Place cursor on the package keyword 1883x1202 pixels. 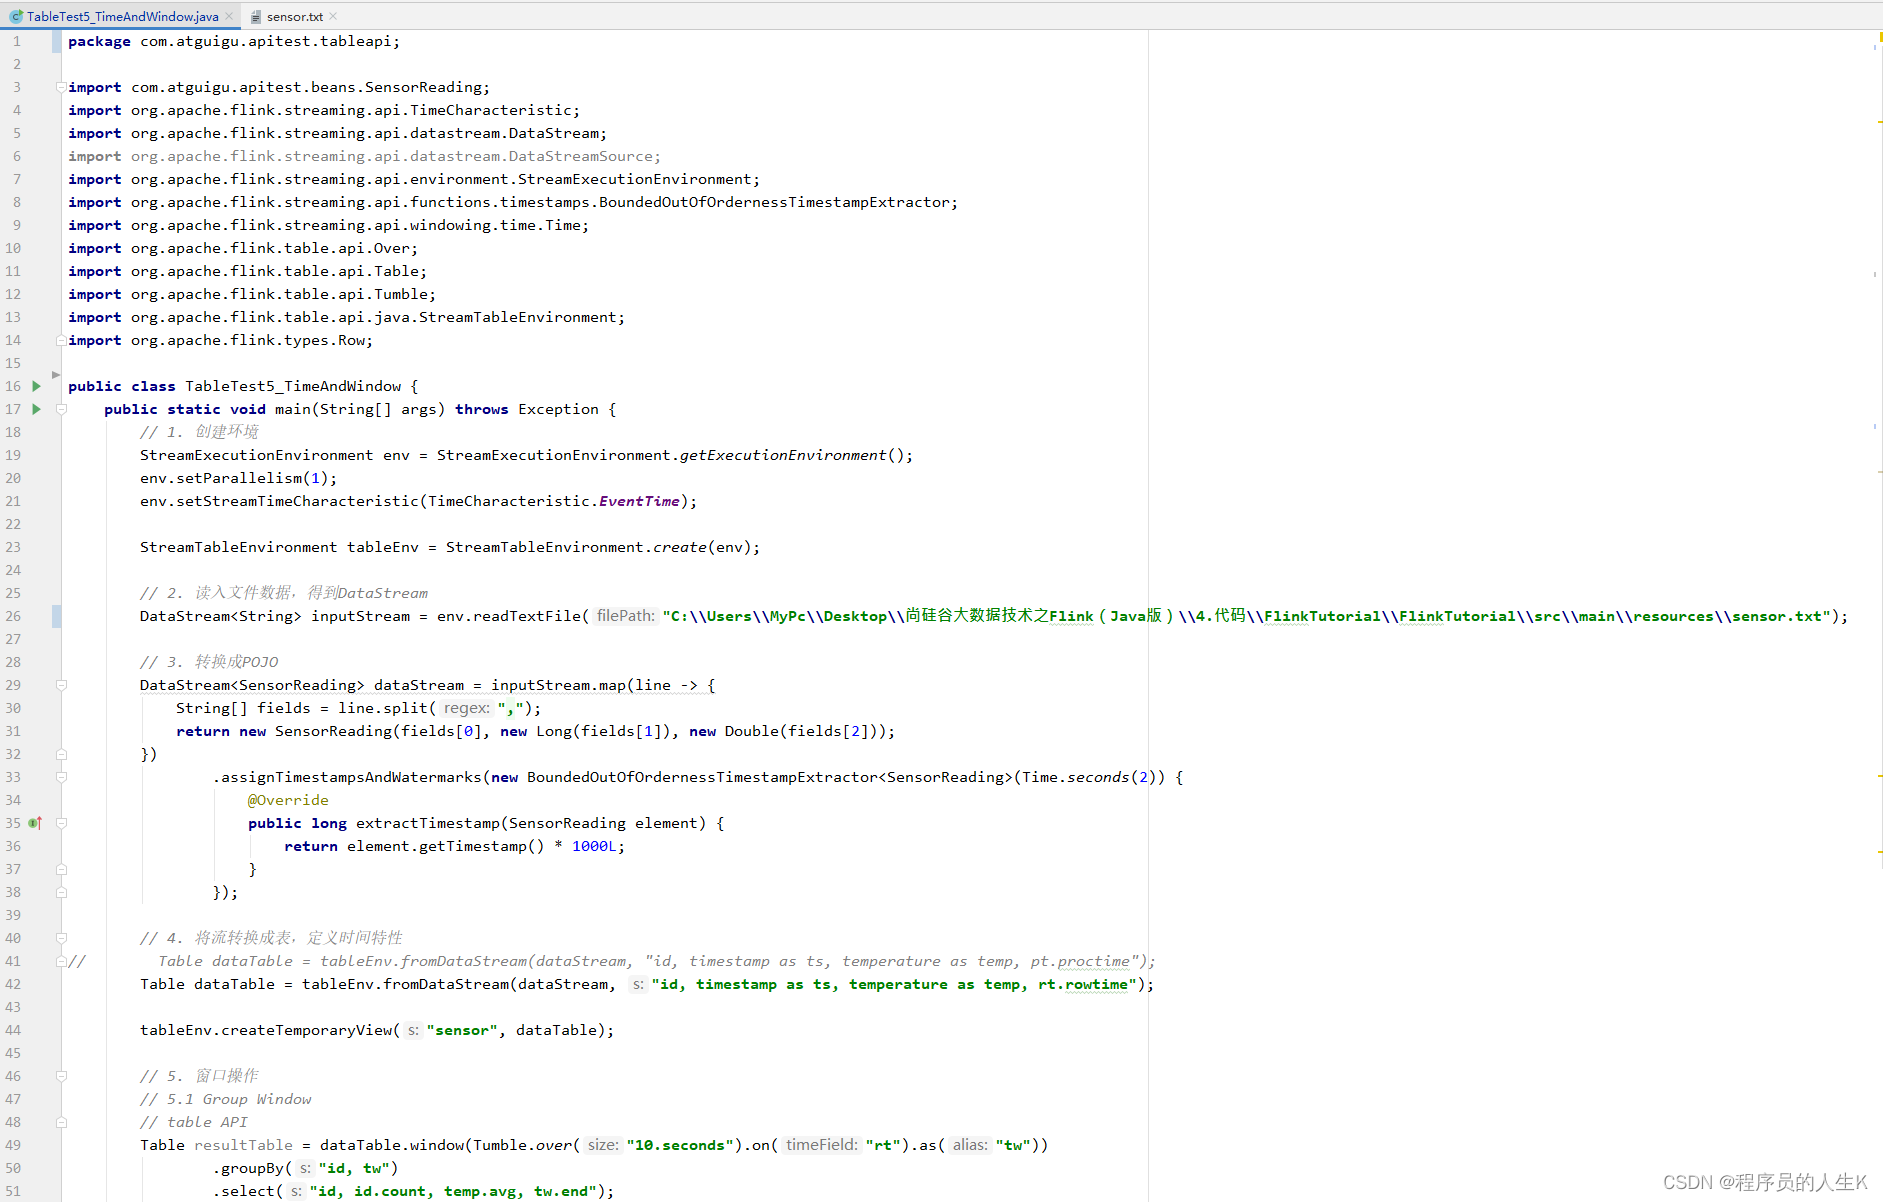point(99,41)
